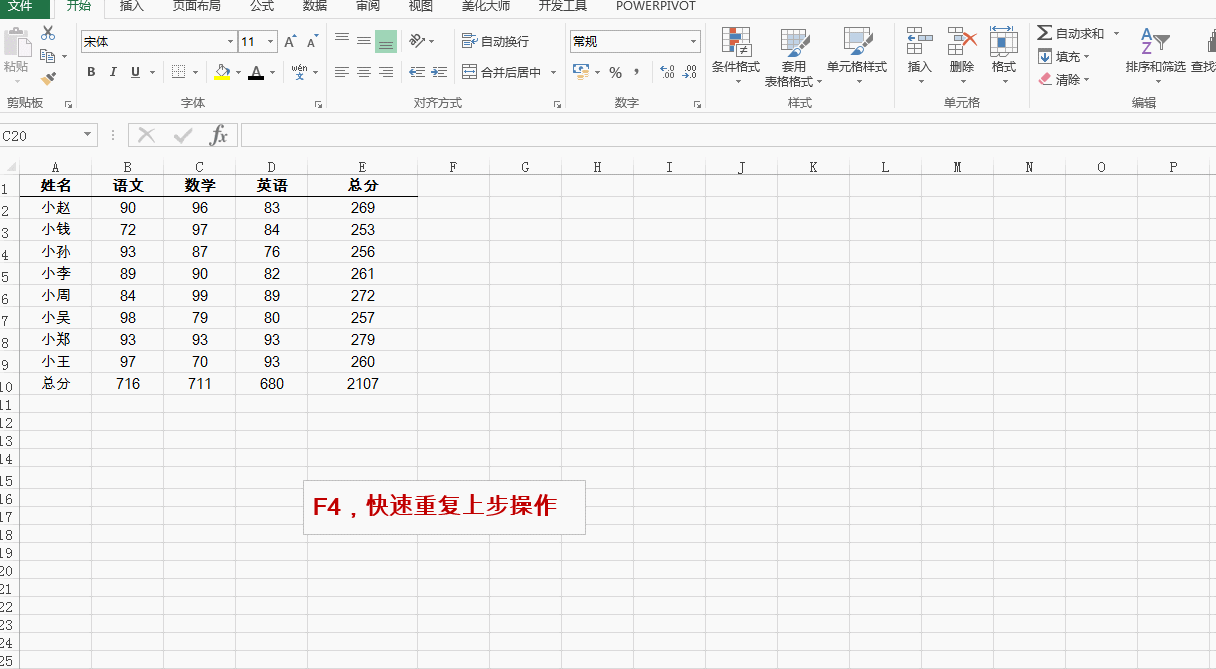The height and width of the screenshot is (669, 1216).
Task: Toggle Bold formatting
Action: click(x=91, y=72)
